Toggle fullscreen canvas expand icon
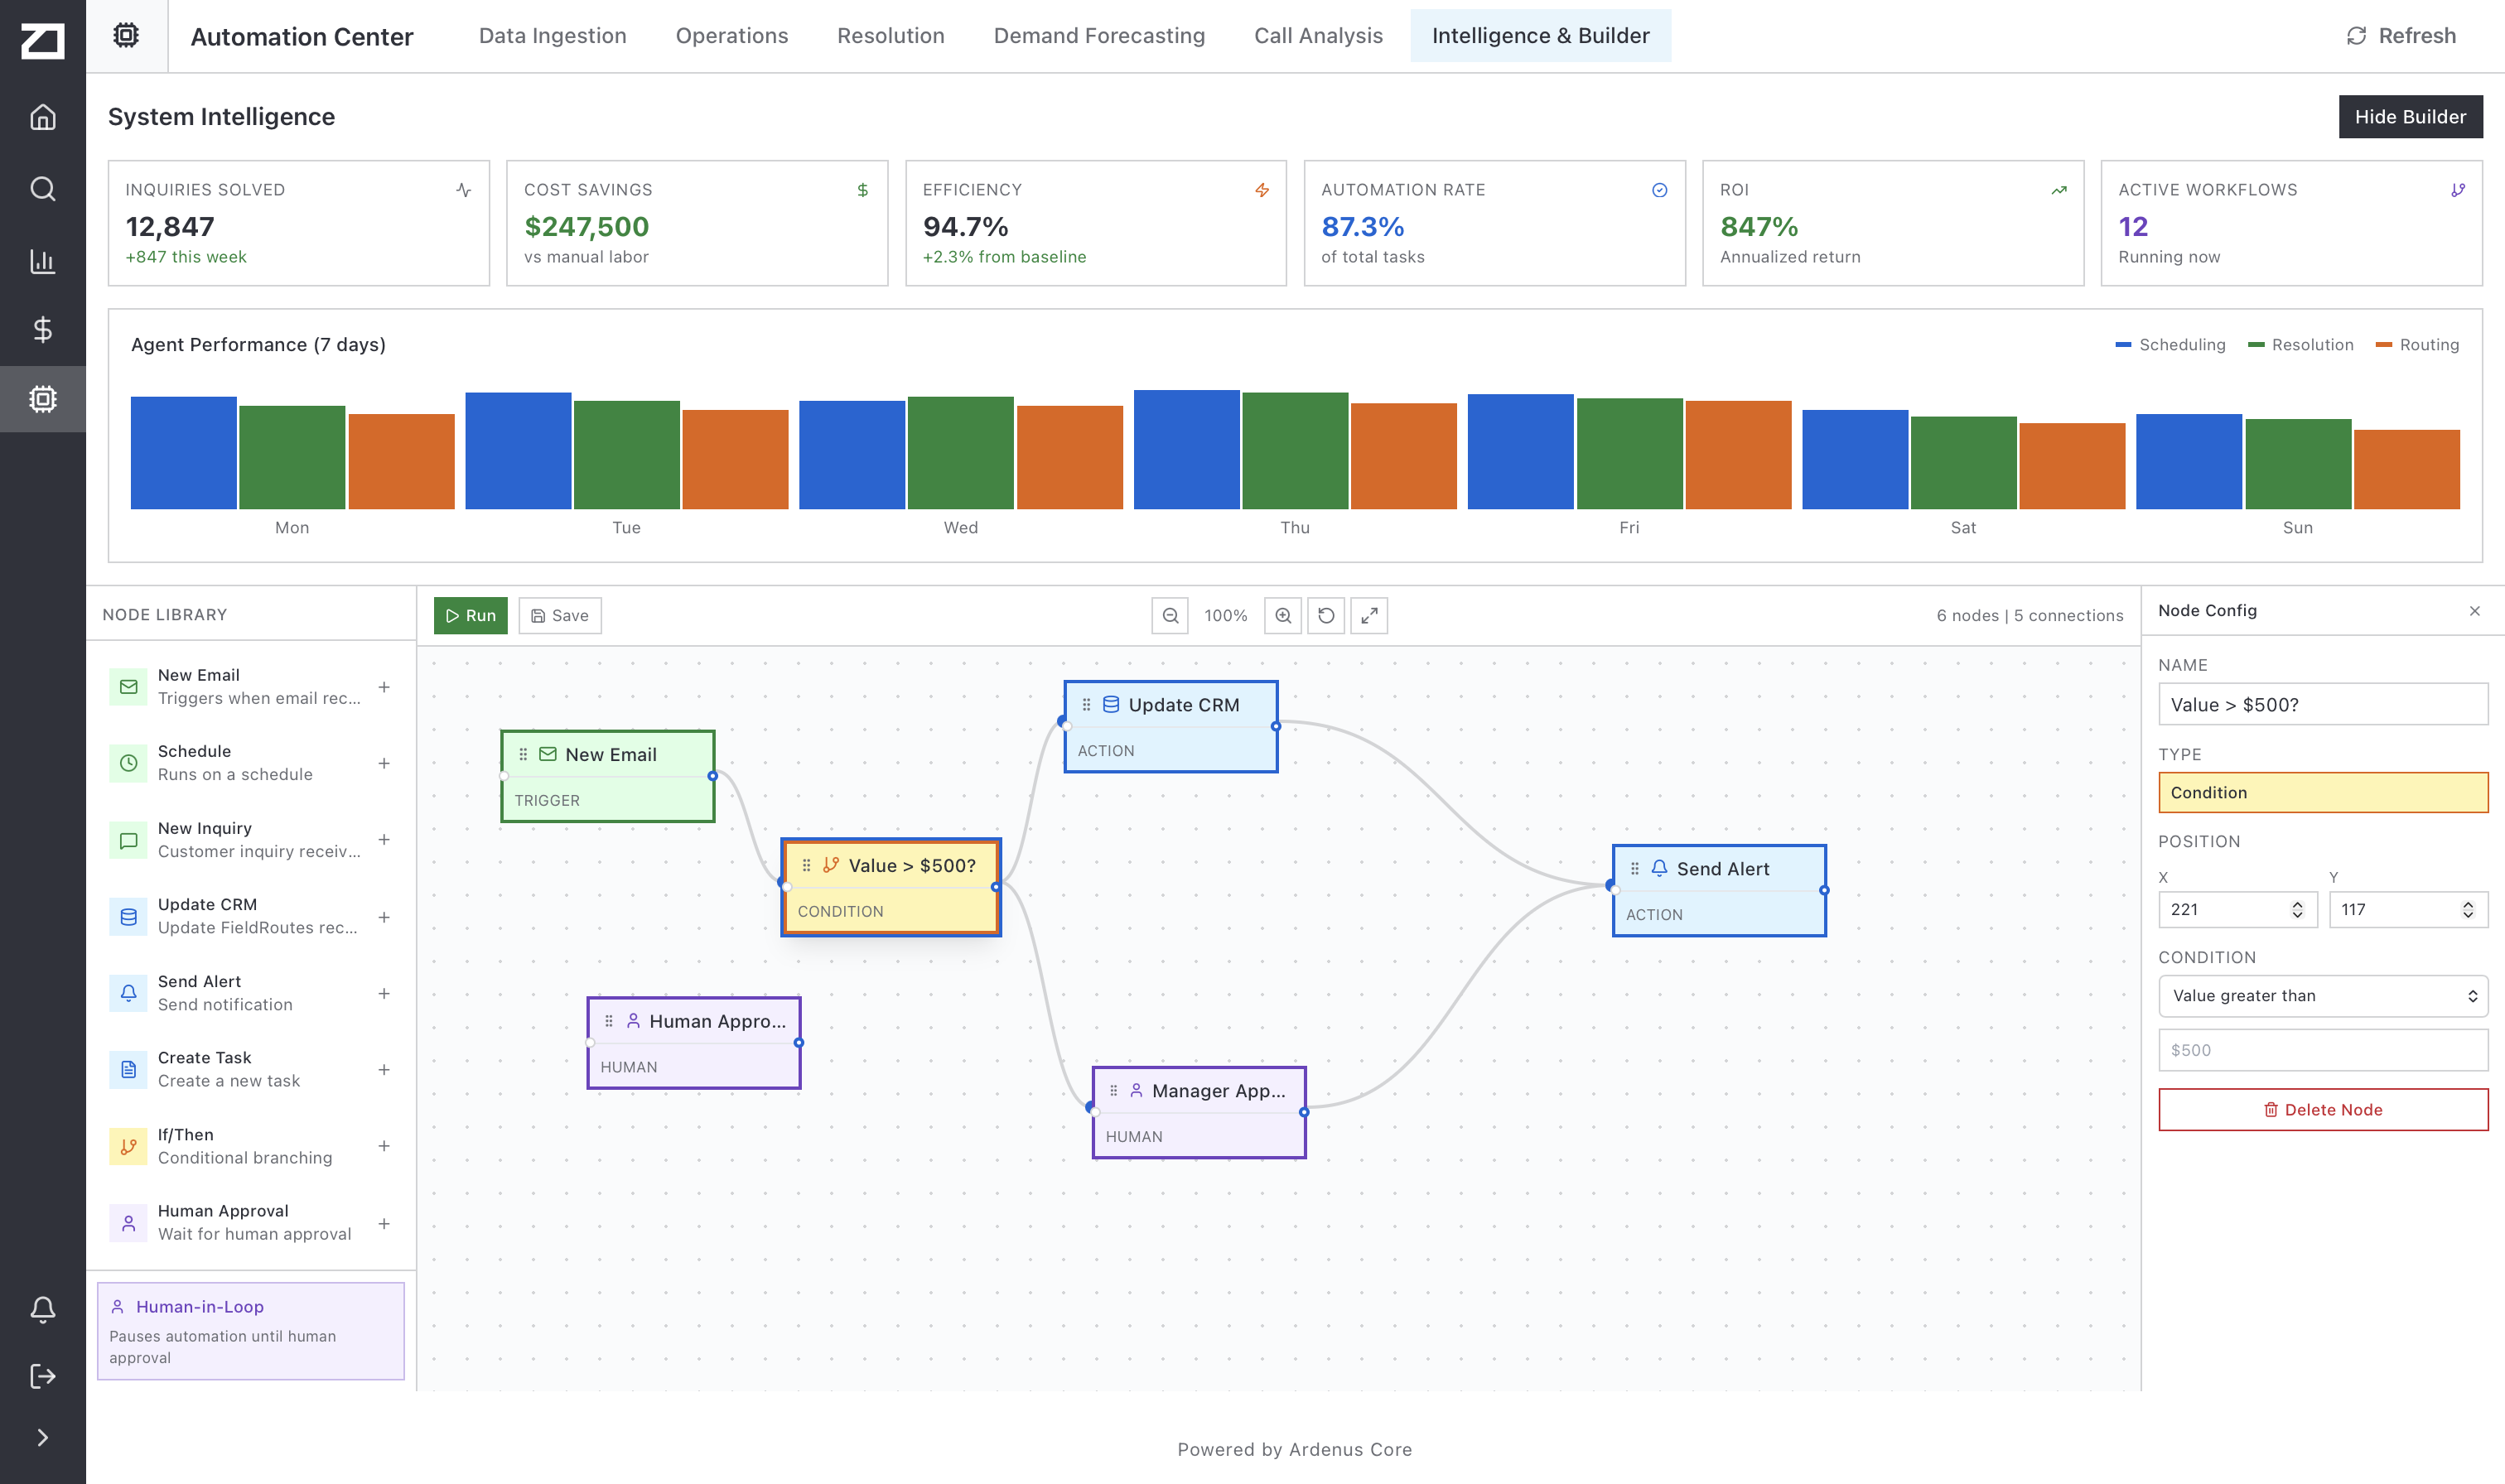 1369,616
